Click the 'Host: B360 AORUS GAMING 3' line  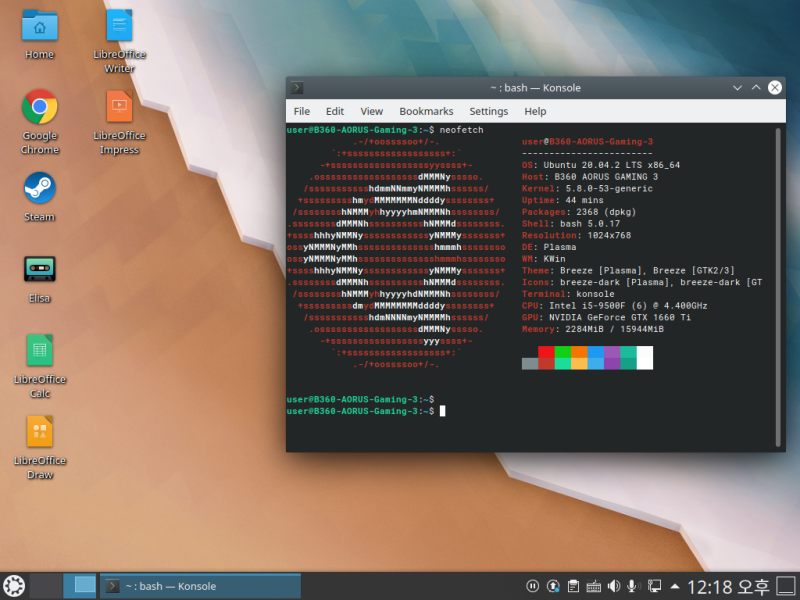(590, 177)
